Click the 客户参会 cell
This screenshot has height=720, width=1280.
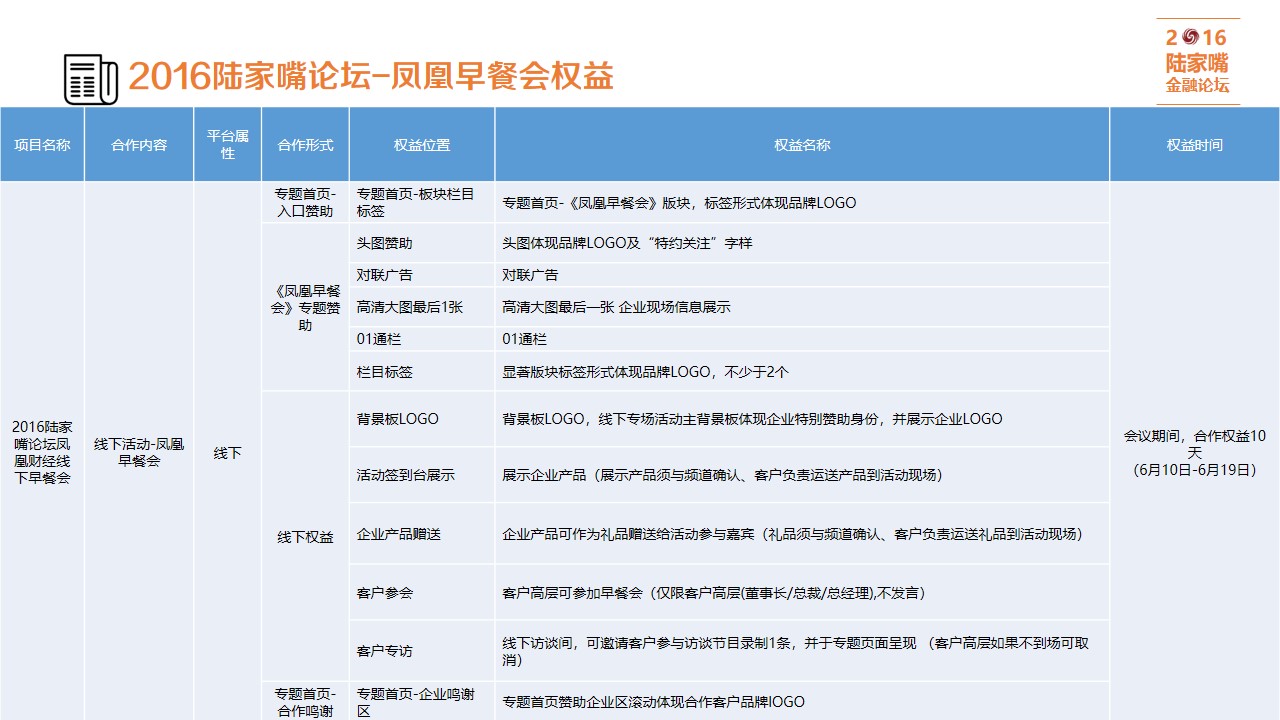pyautogui.click(x=422, y=593)
